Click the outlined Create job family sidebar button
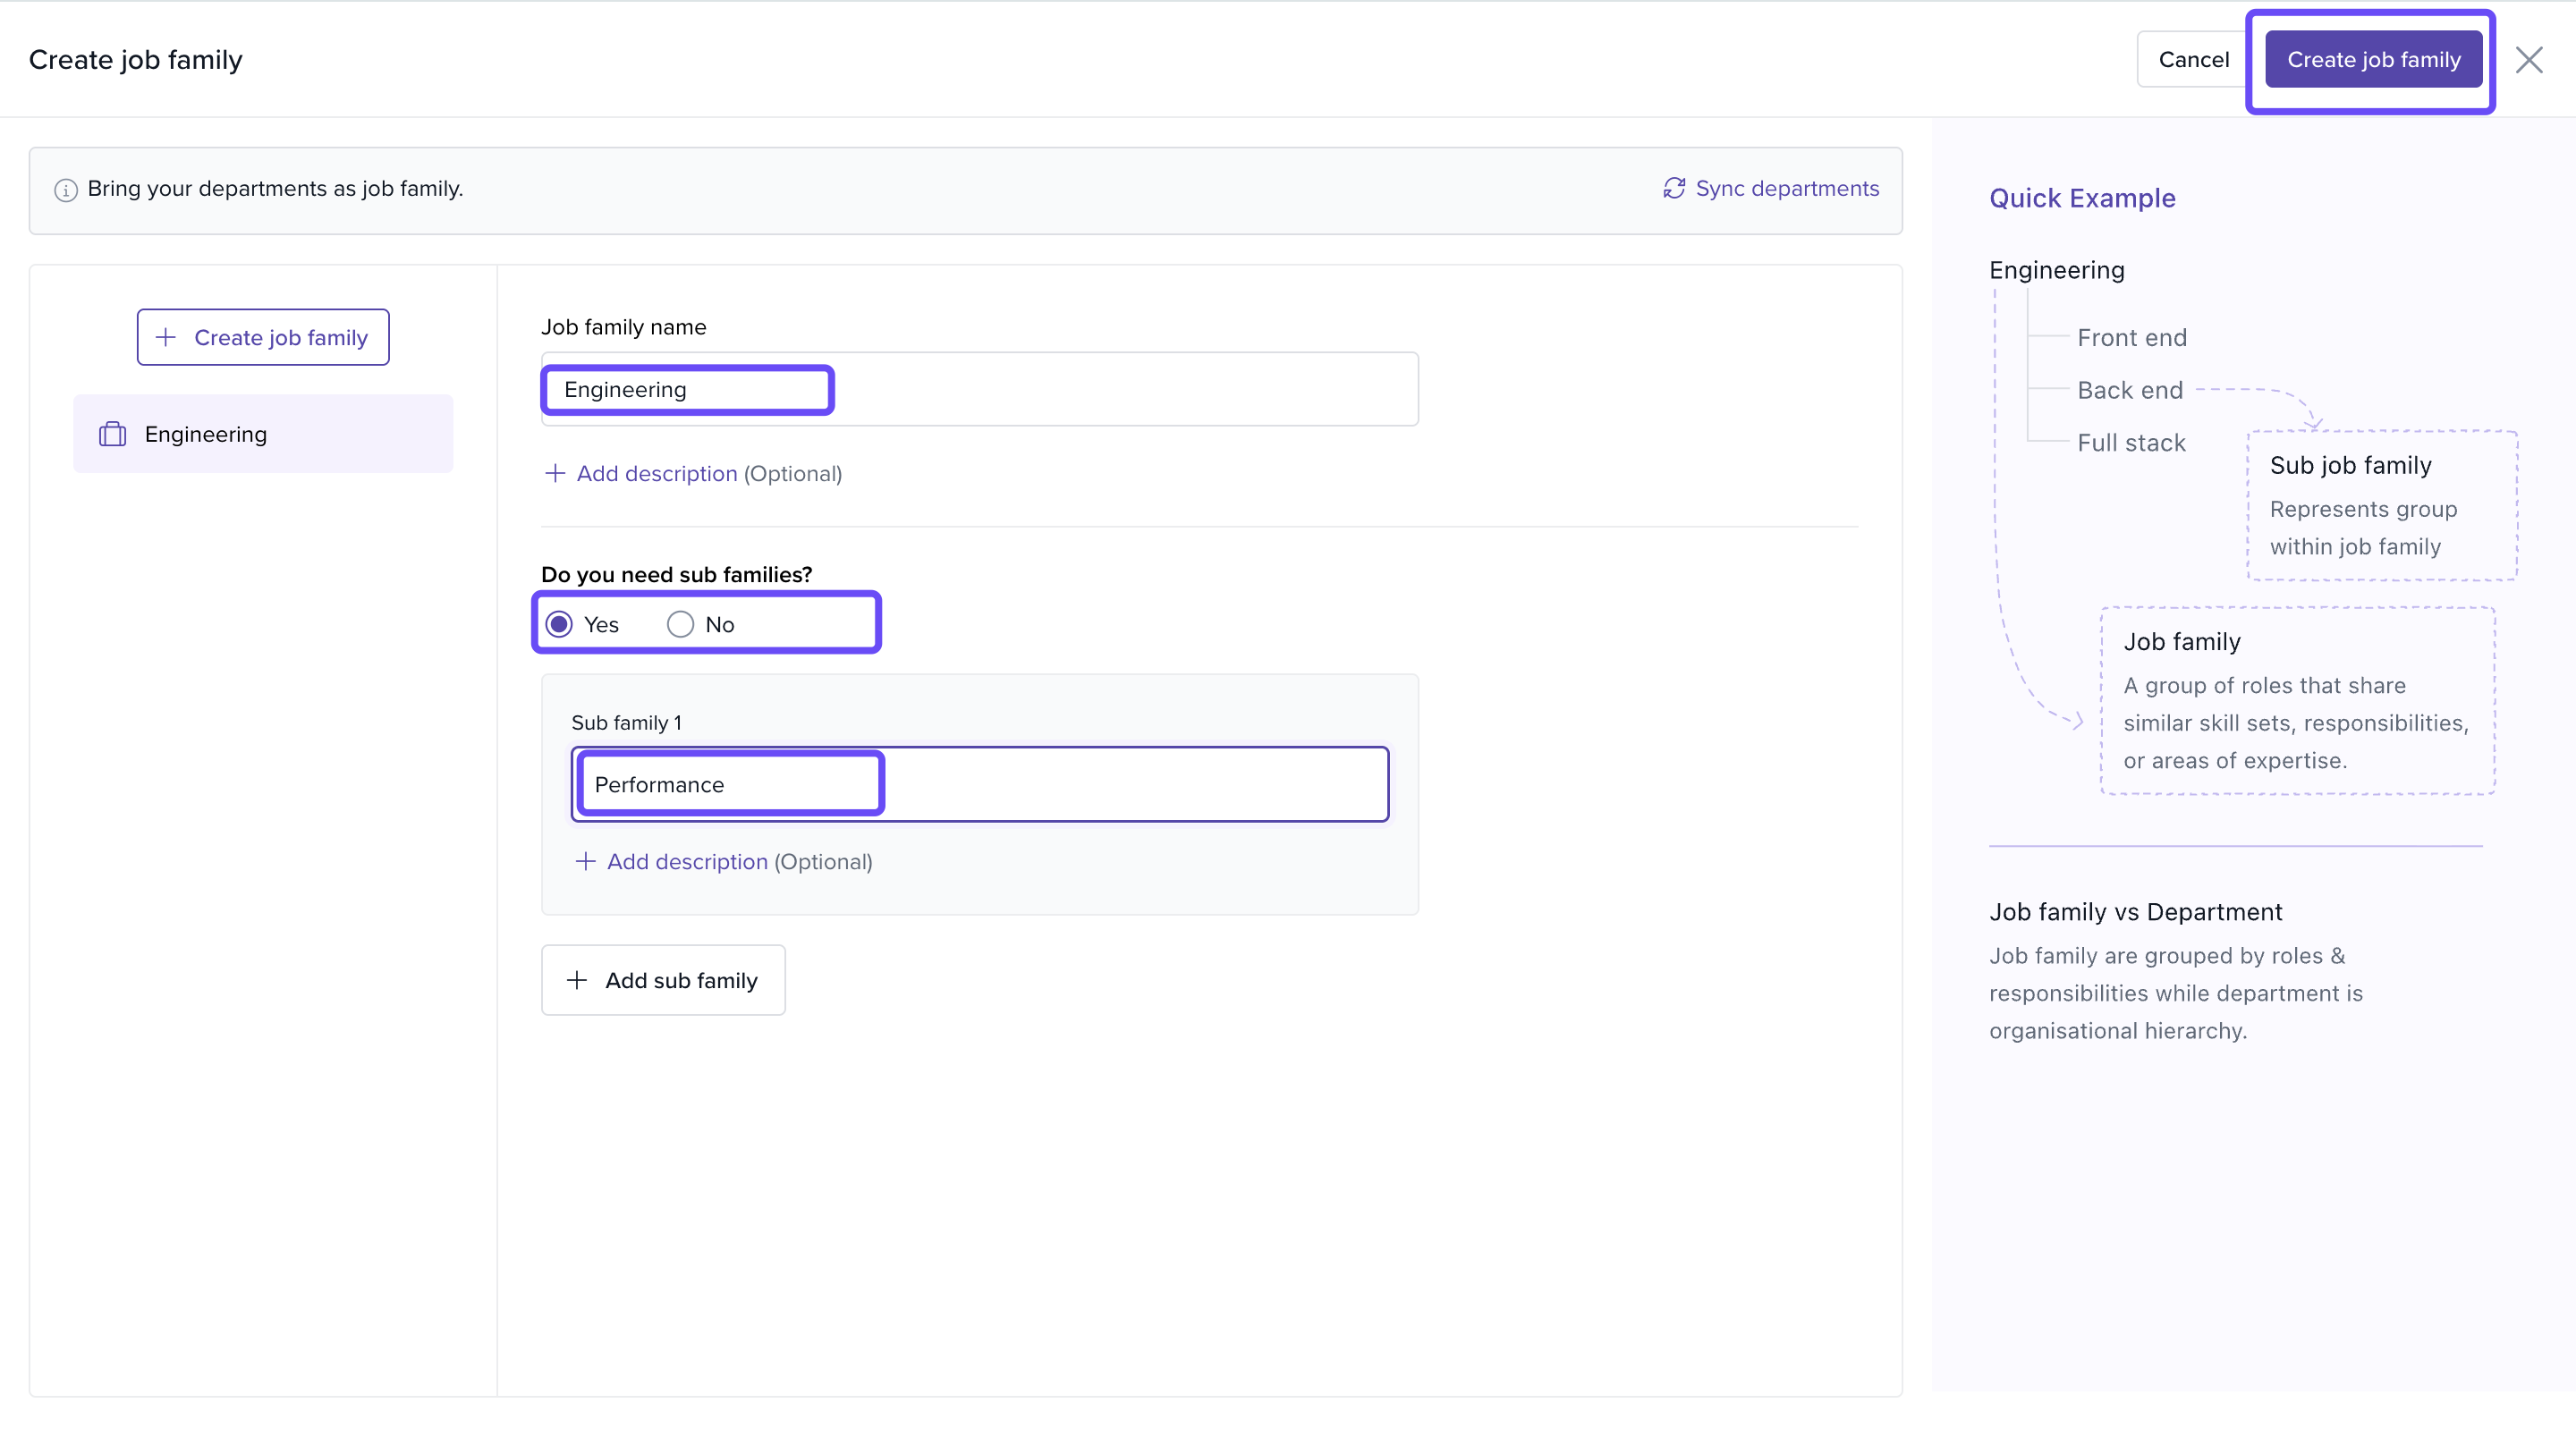Viewport: 2576px width, 1454px height. [x=263, y=337]
